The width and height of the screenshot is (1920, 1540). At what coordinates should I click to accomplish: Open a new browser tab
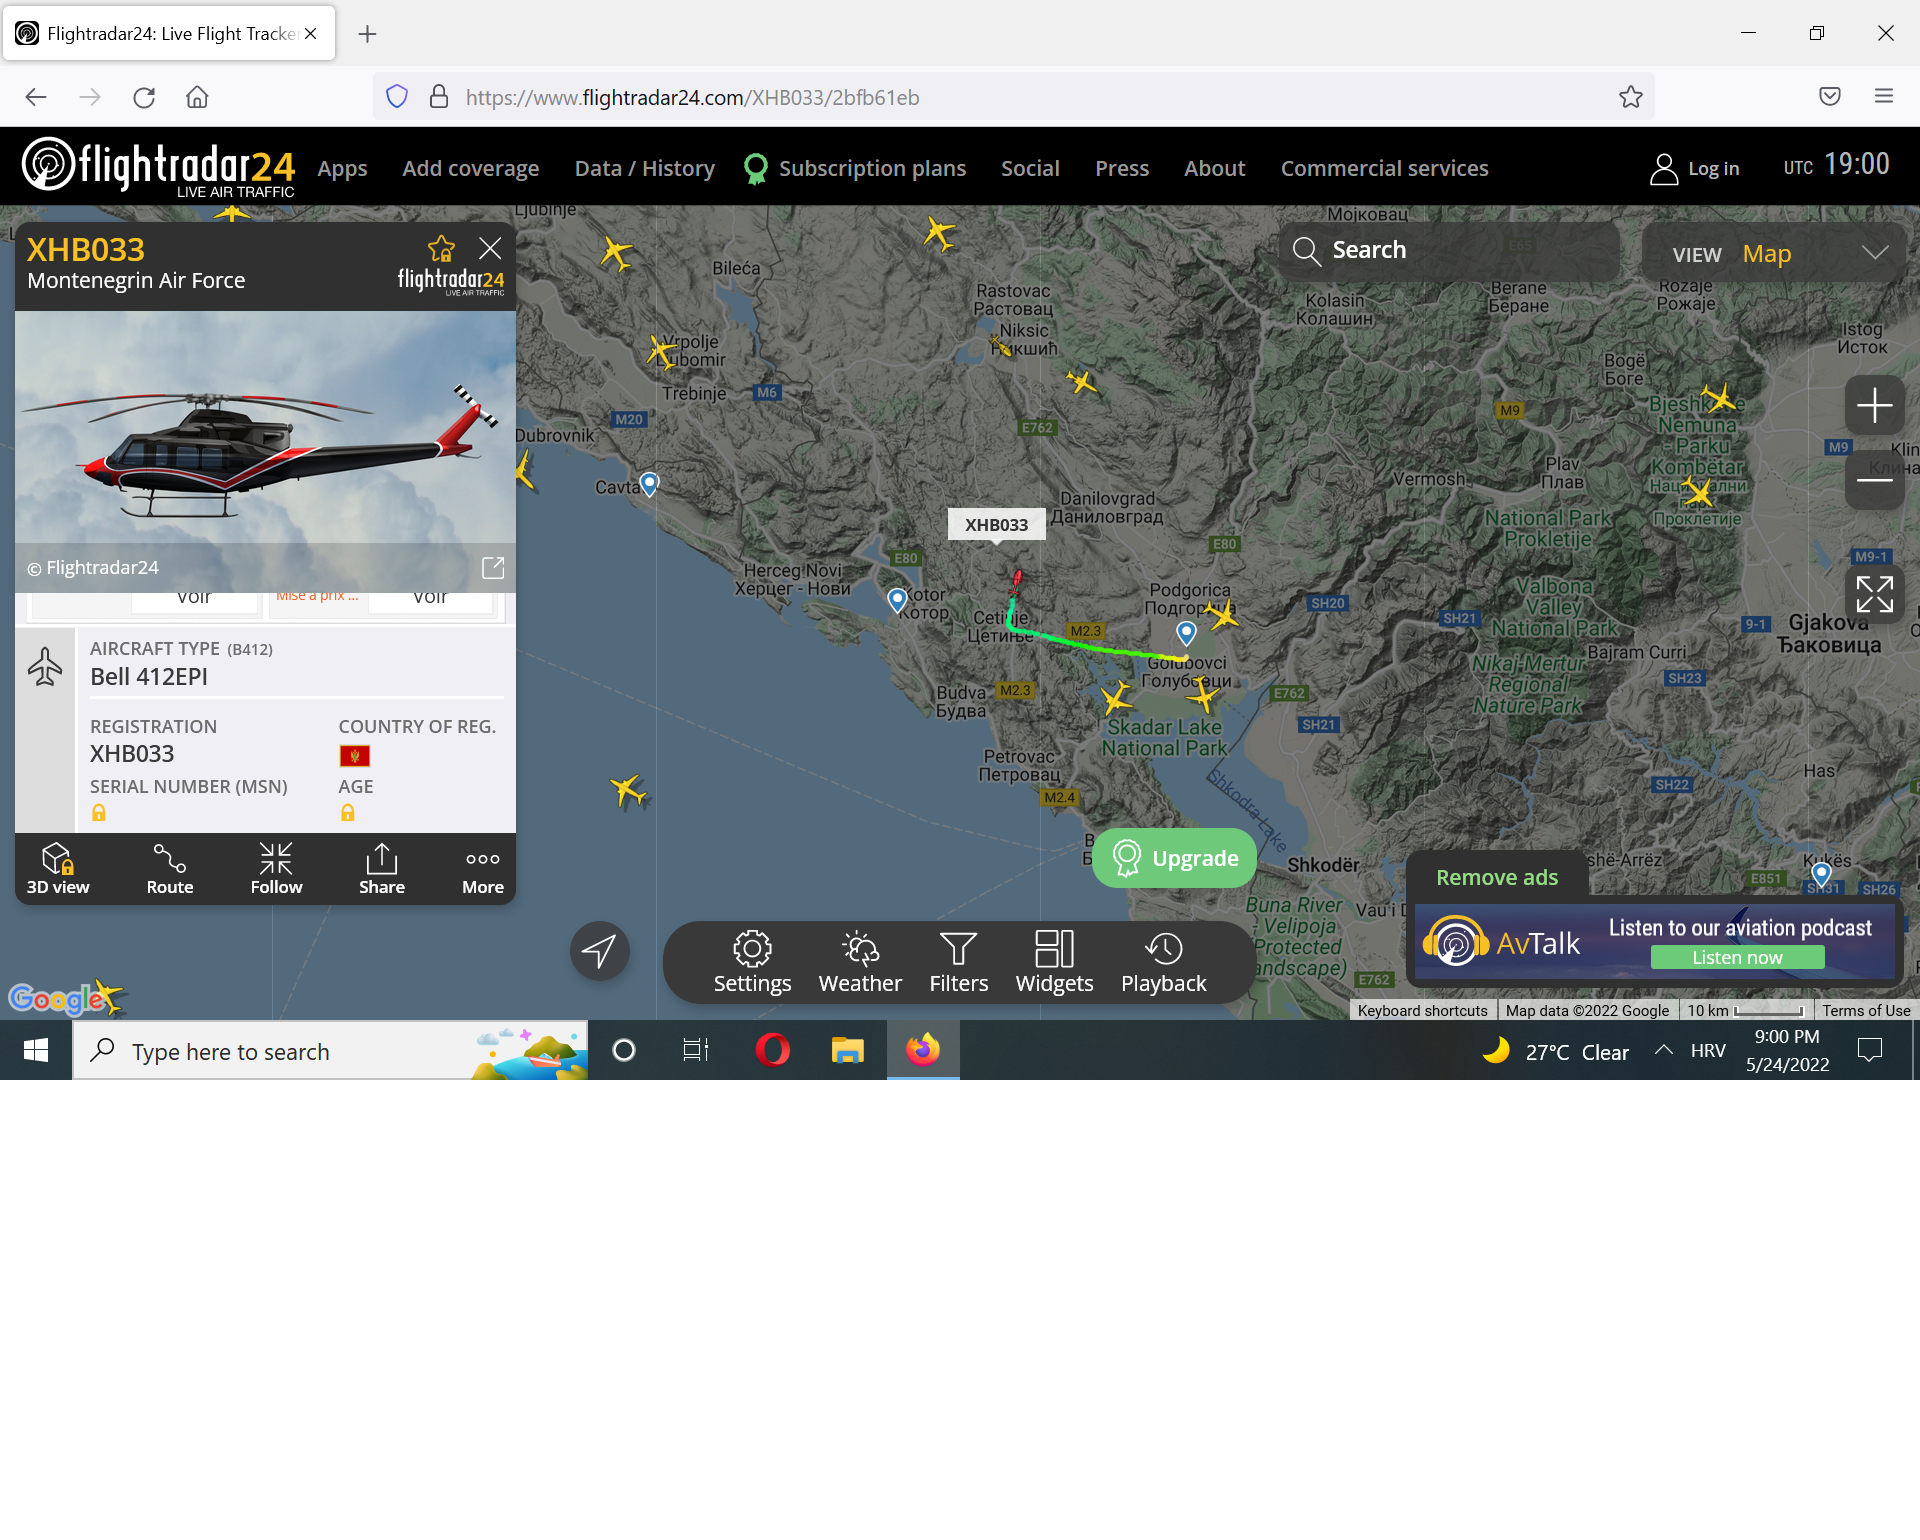click(367, 34)
